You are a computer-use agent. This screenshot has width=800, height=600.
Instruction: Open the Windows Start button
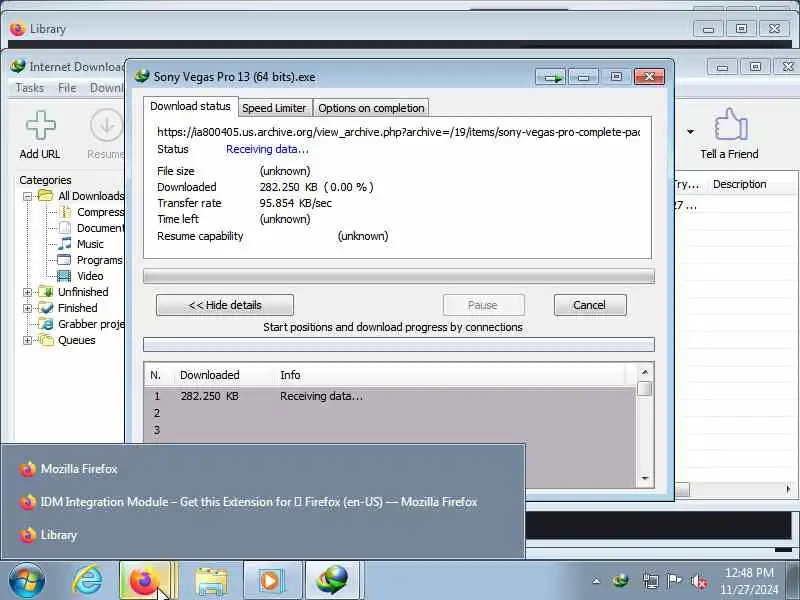pyautogui.click(x=27, y=581)
